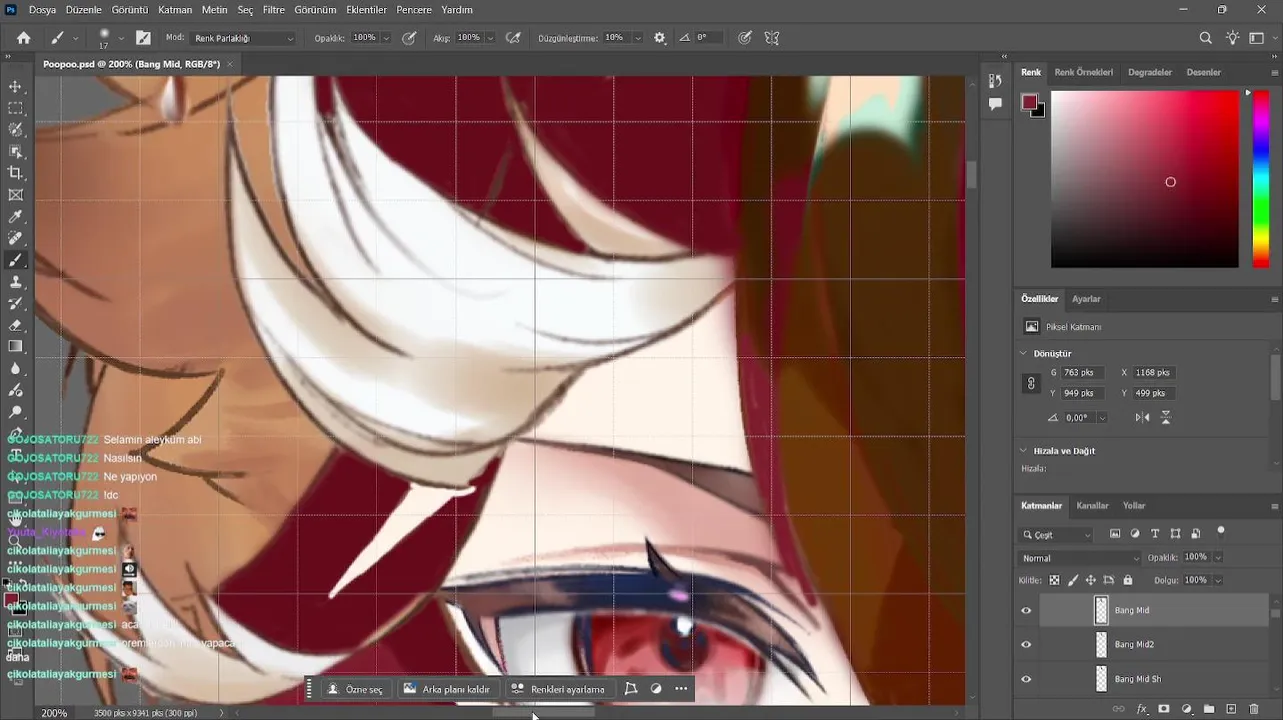
Task: Collapse the Hizala ve Dağıt section
Action: [1023, 451]
